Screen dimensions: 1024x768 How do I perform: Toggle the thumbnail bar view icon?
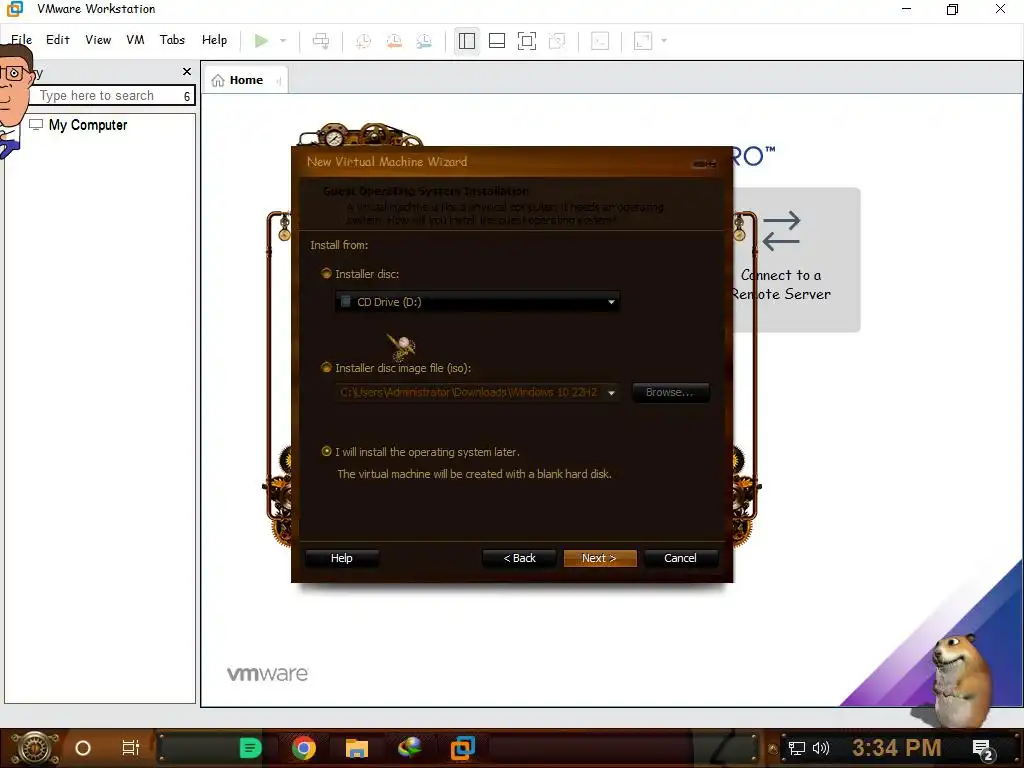(x=497, y=41)
